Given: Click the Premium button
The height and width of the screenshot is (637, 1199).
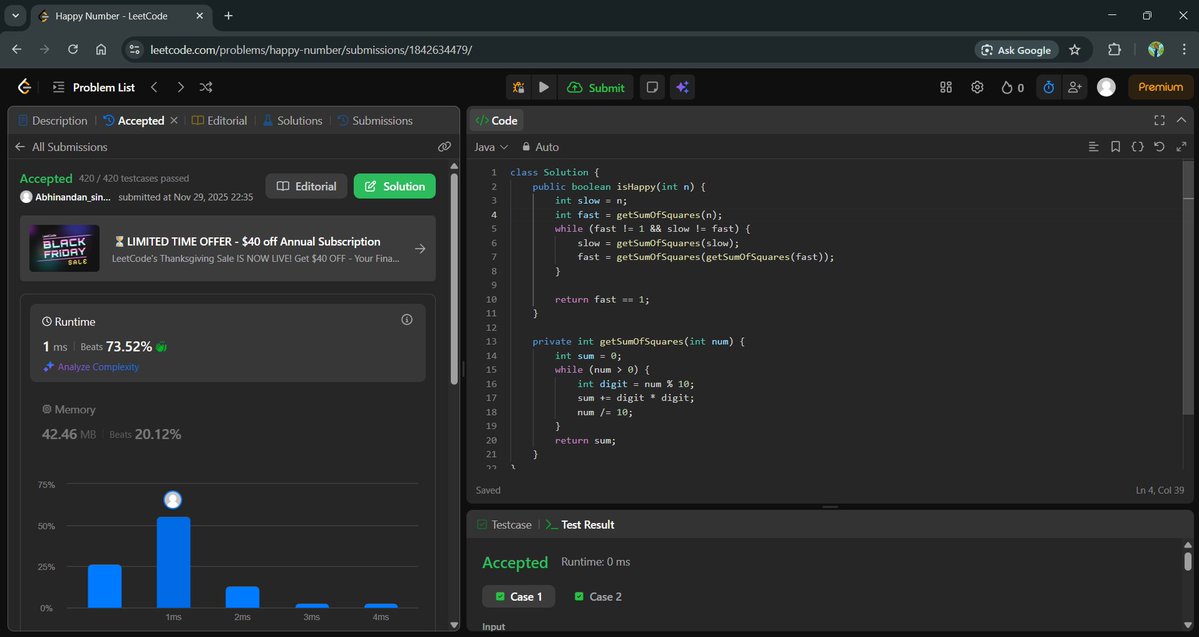Looking at the screenshot, I should [x=1160, y=87].
